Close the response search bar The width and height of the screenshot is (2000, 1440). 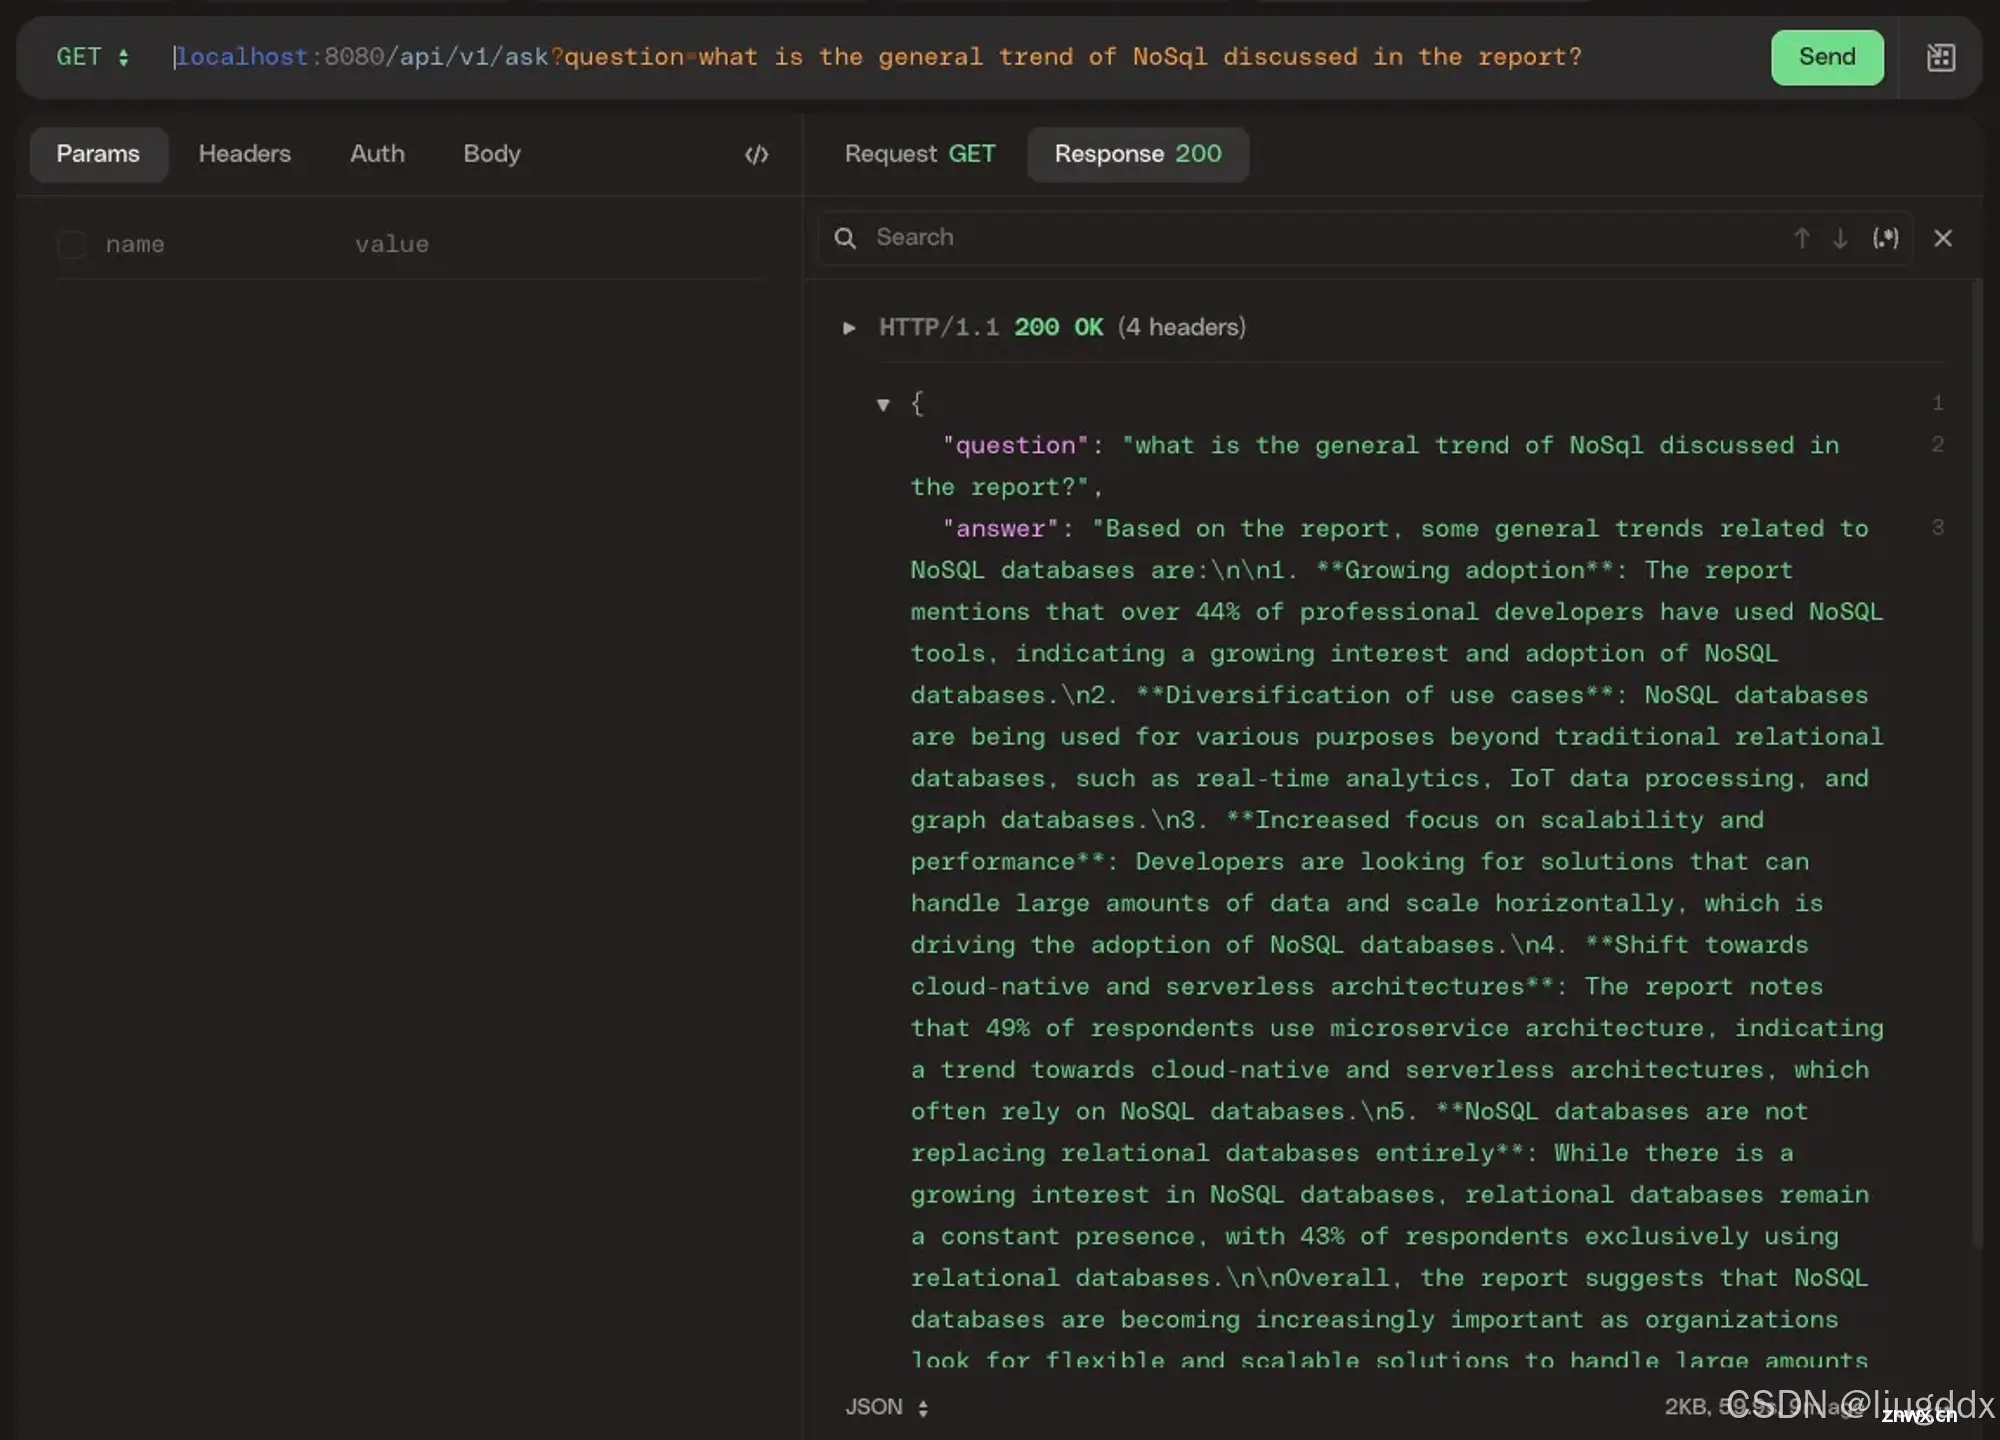[1942, 238]
